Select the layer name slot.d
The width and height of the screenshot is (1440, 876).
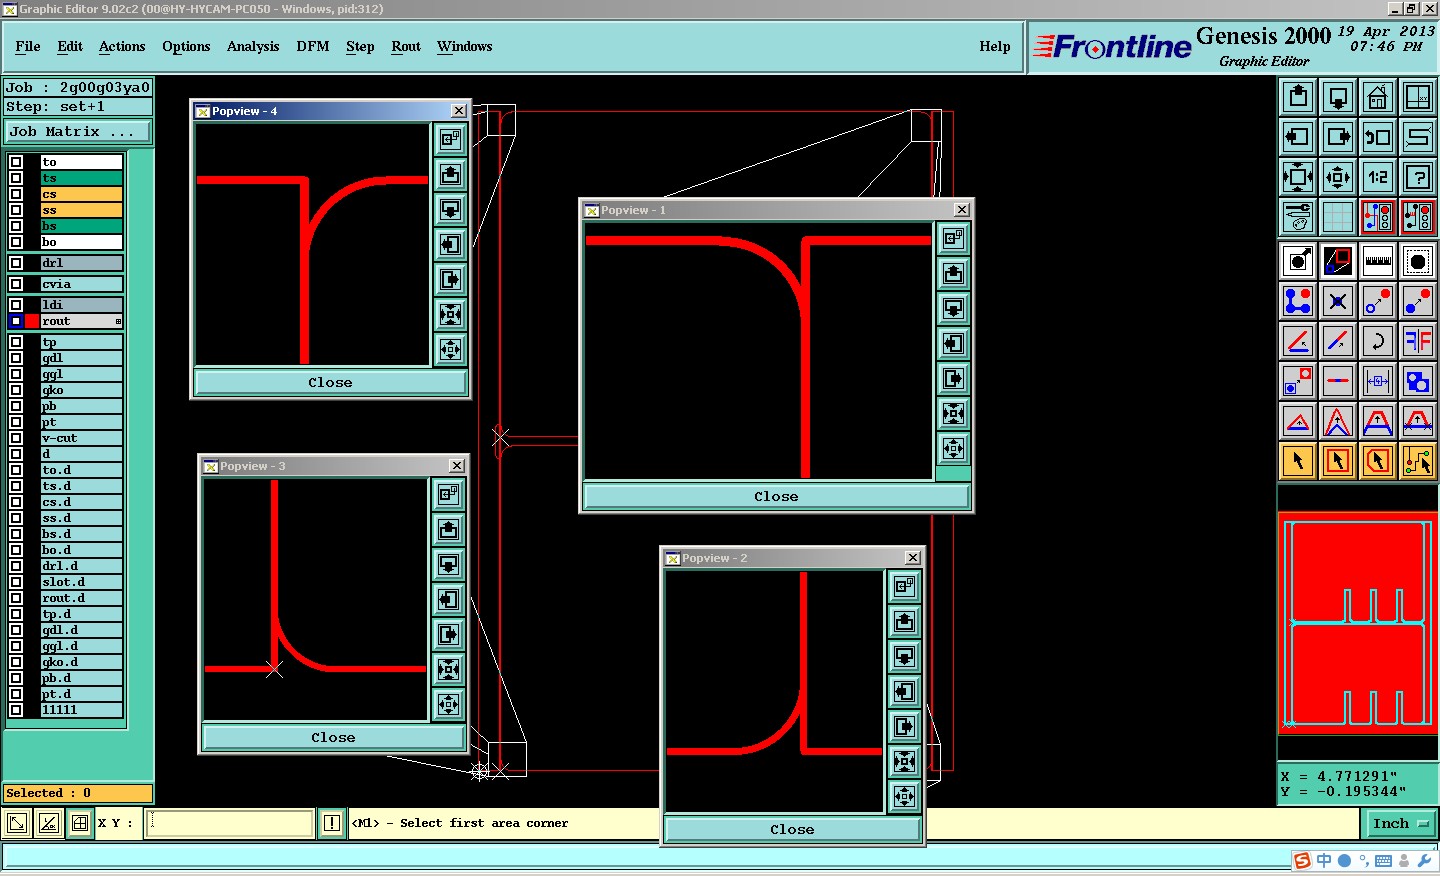pyautogui.click(x=81, y=582)
